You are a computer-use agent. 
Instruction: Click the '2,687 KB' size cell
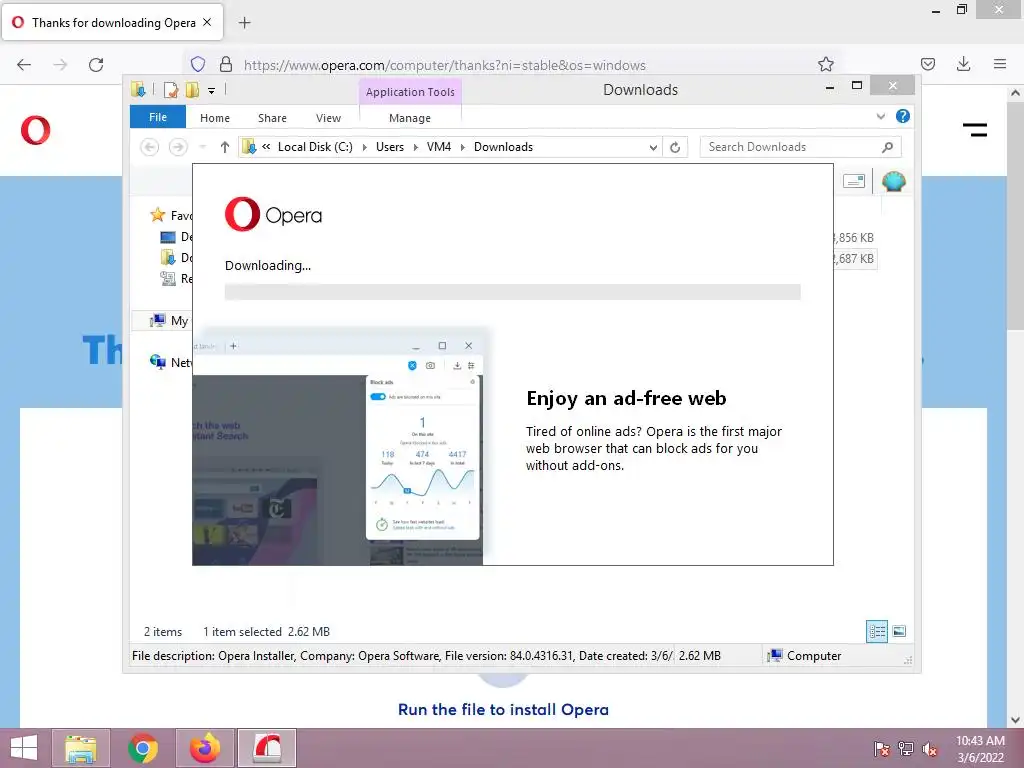[x=856, y=259]
